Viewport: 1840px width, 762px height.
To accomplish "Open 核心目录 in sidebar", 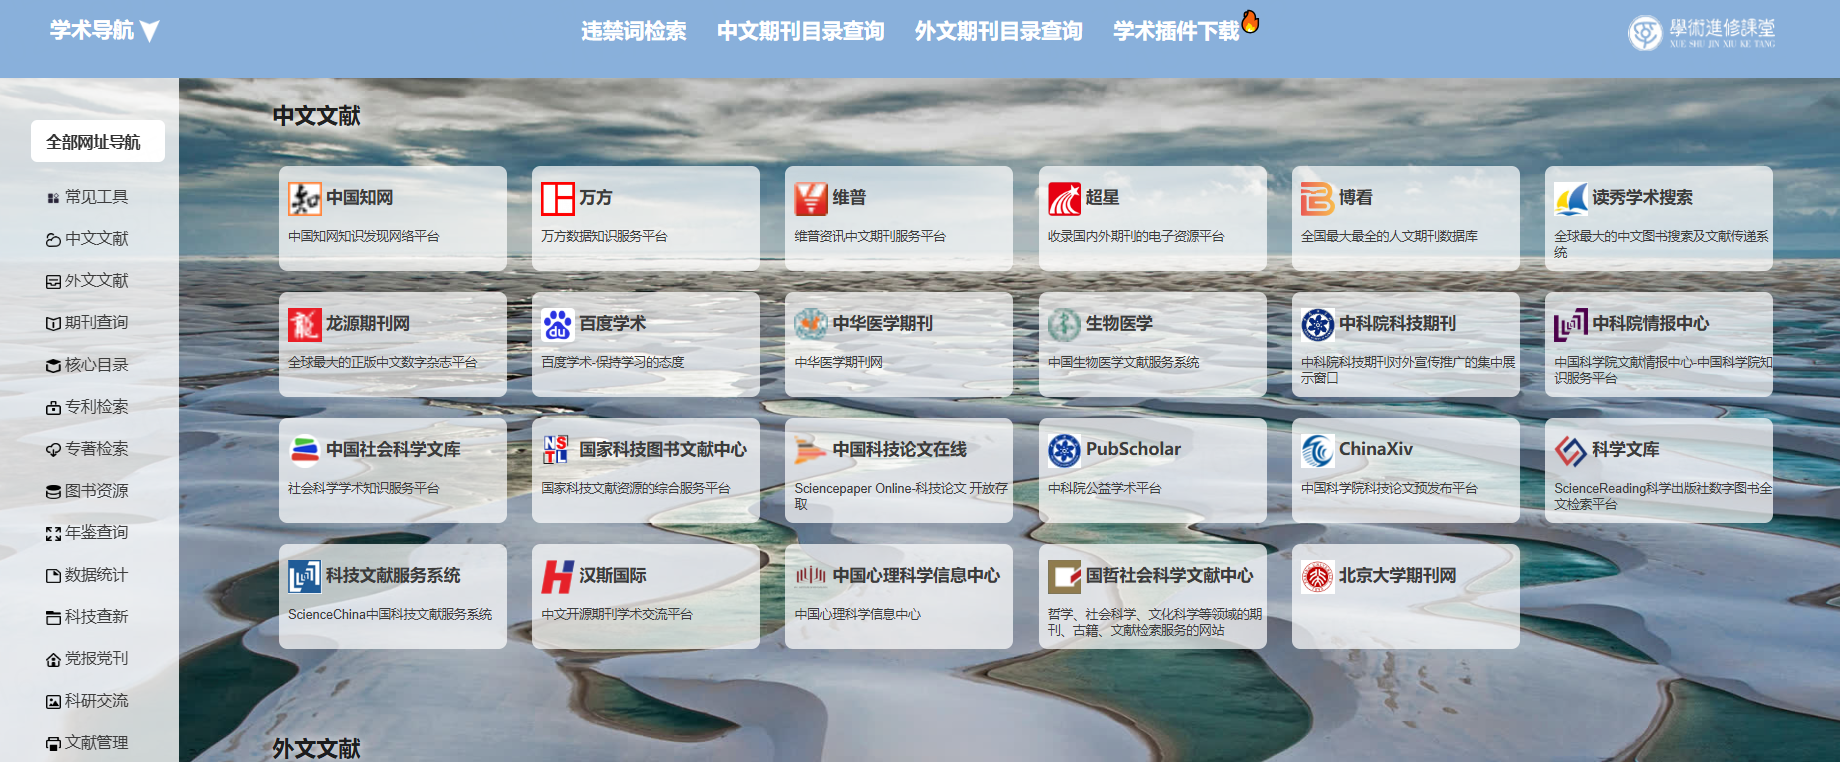I will pos(88,365).
